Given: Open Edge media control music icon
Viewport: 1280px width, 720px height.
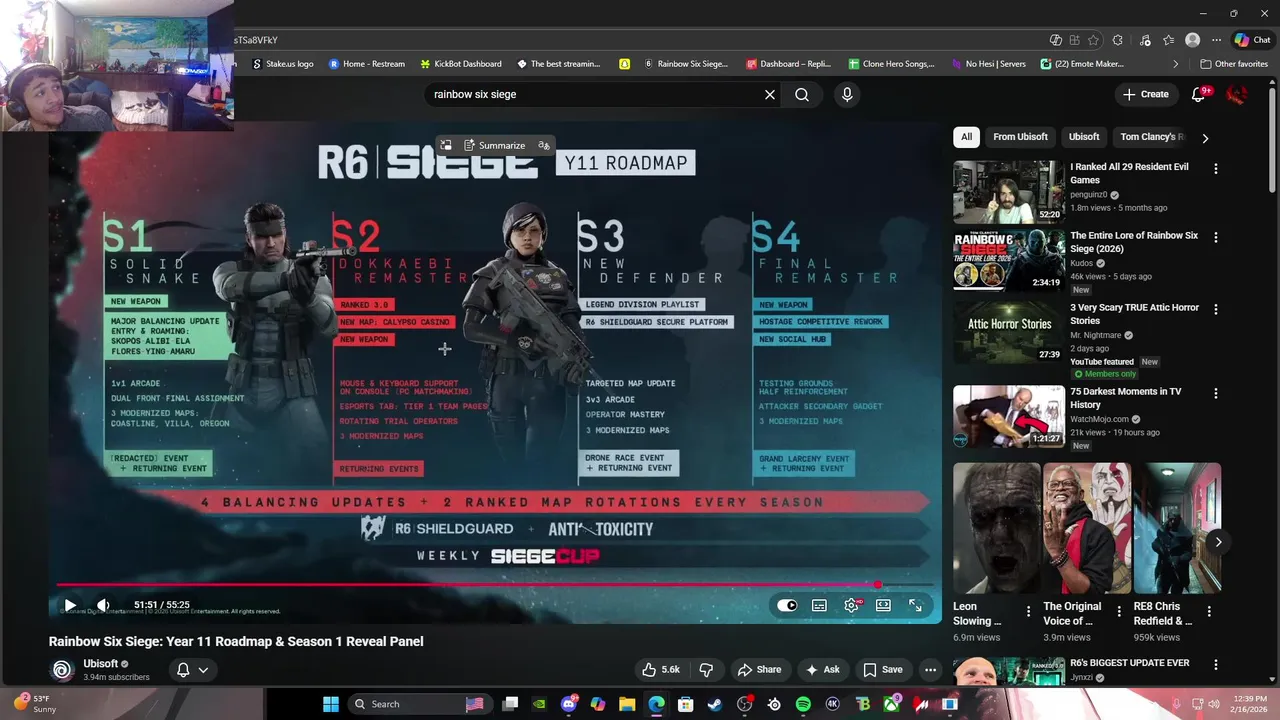Looking at the screenshot, I should [x=1144, y=40].
